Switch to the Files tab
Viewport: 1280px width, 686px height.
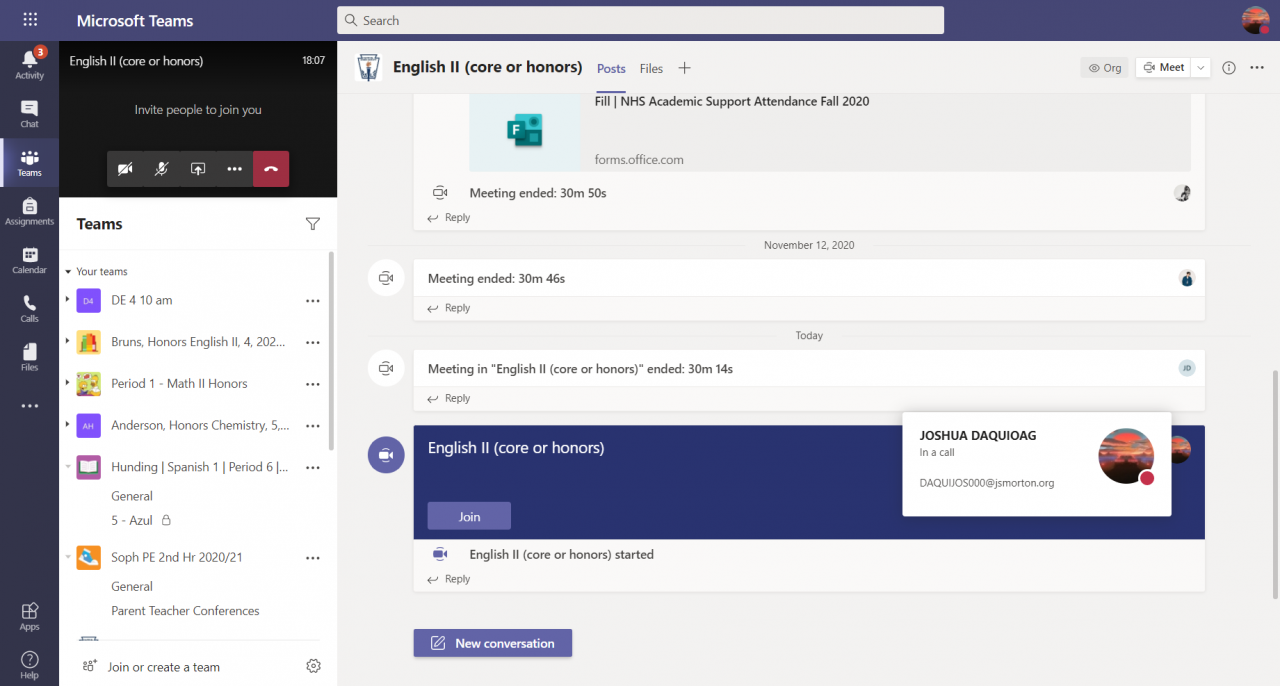click(651, 68)
